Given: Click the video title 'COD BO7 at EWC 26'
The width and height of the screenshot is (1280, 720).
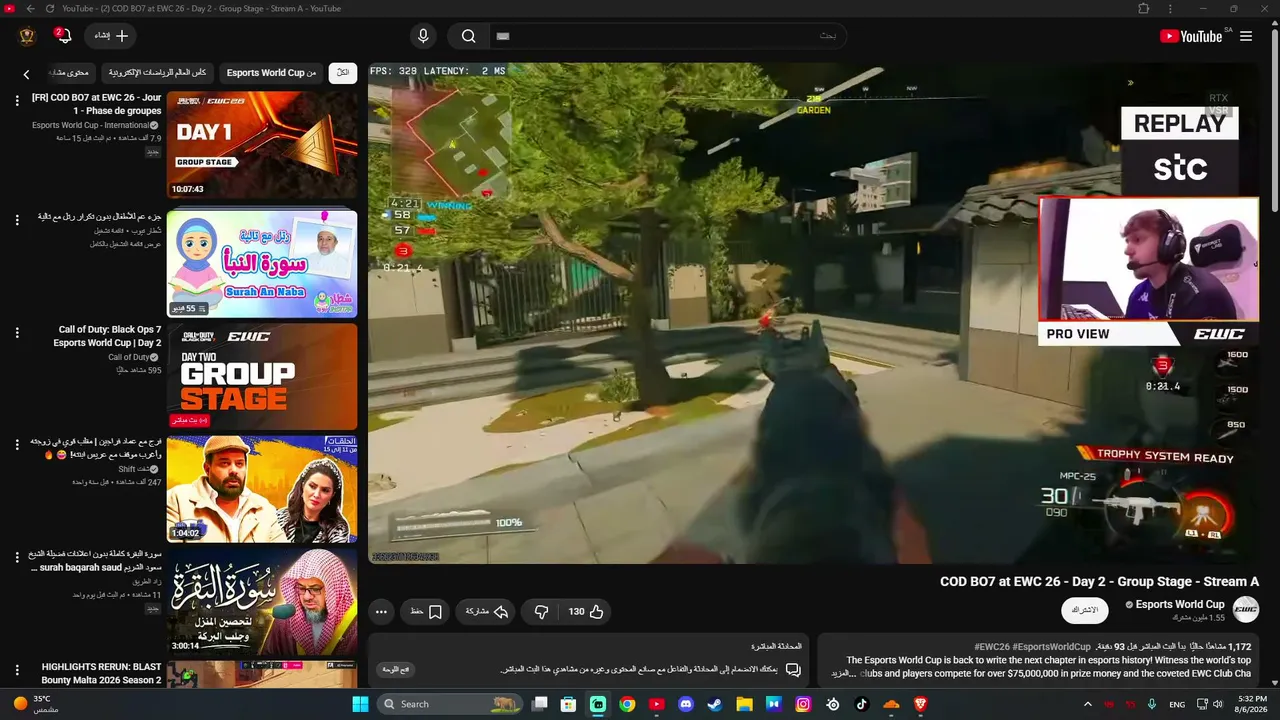Looking at the screenshot, I should [1099, 581].
